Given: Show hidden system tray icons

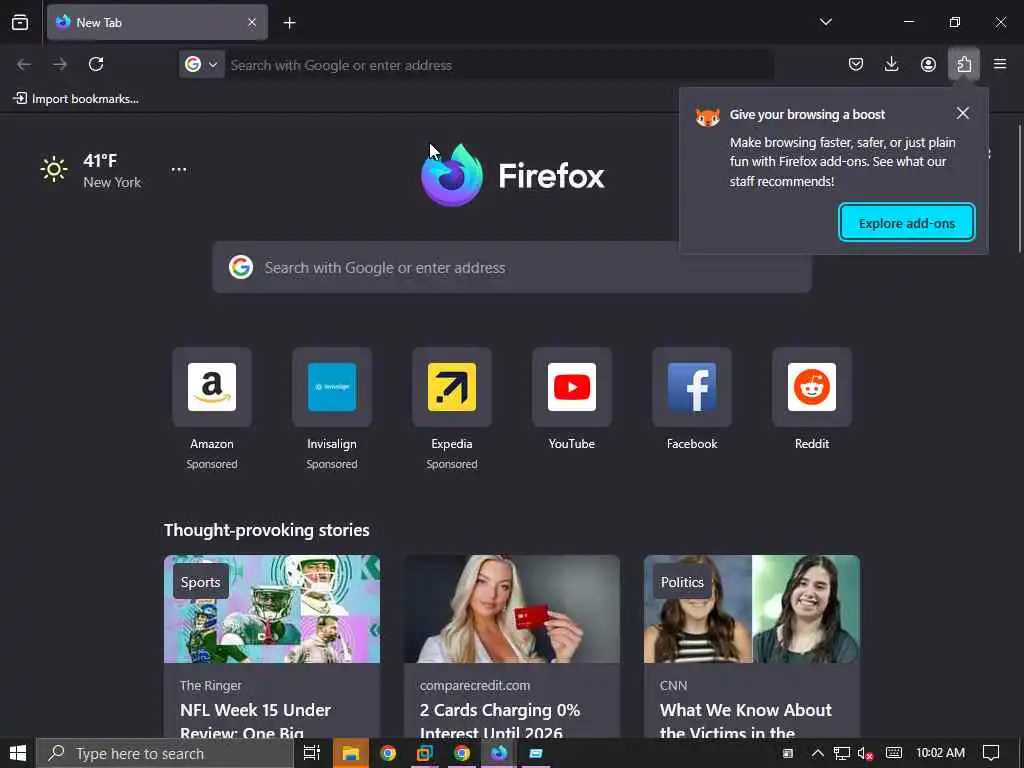Looking at the screenshot, I should point(817,753).
